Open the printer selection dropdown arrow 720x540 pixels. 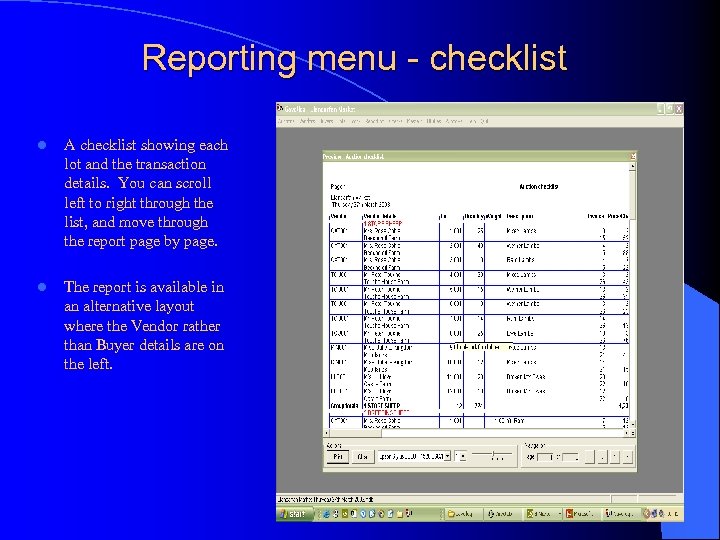(447, 456)
